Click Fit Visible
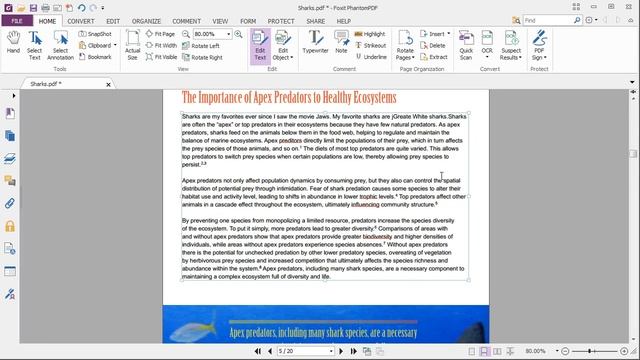 coord(161,57)
